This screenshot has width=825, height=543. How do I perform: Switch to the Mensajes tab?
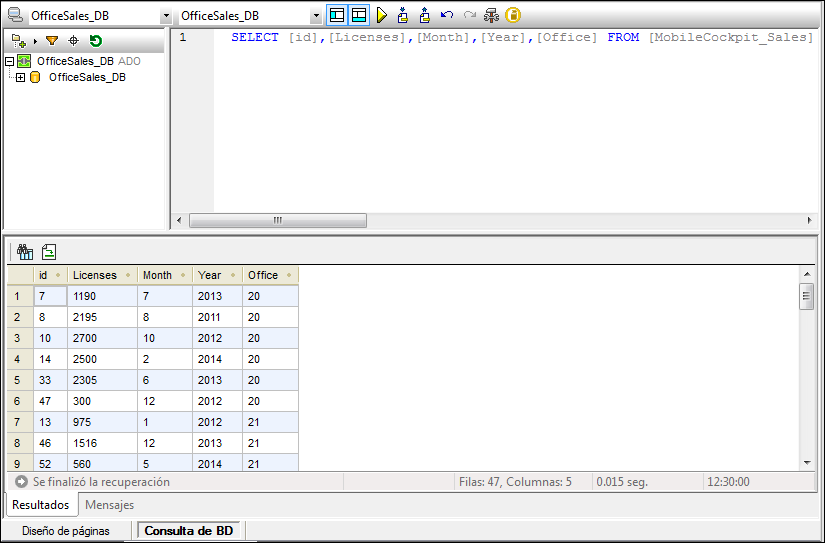pos(109,505)
